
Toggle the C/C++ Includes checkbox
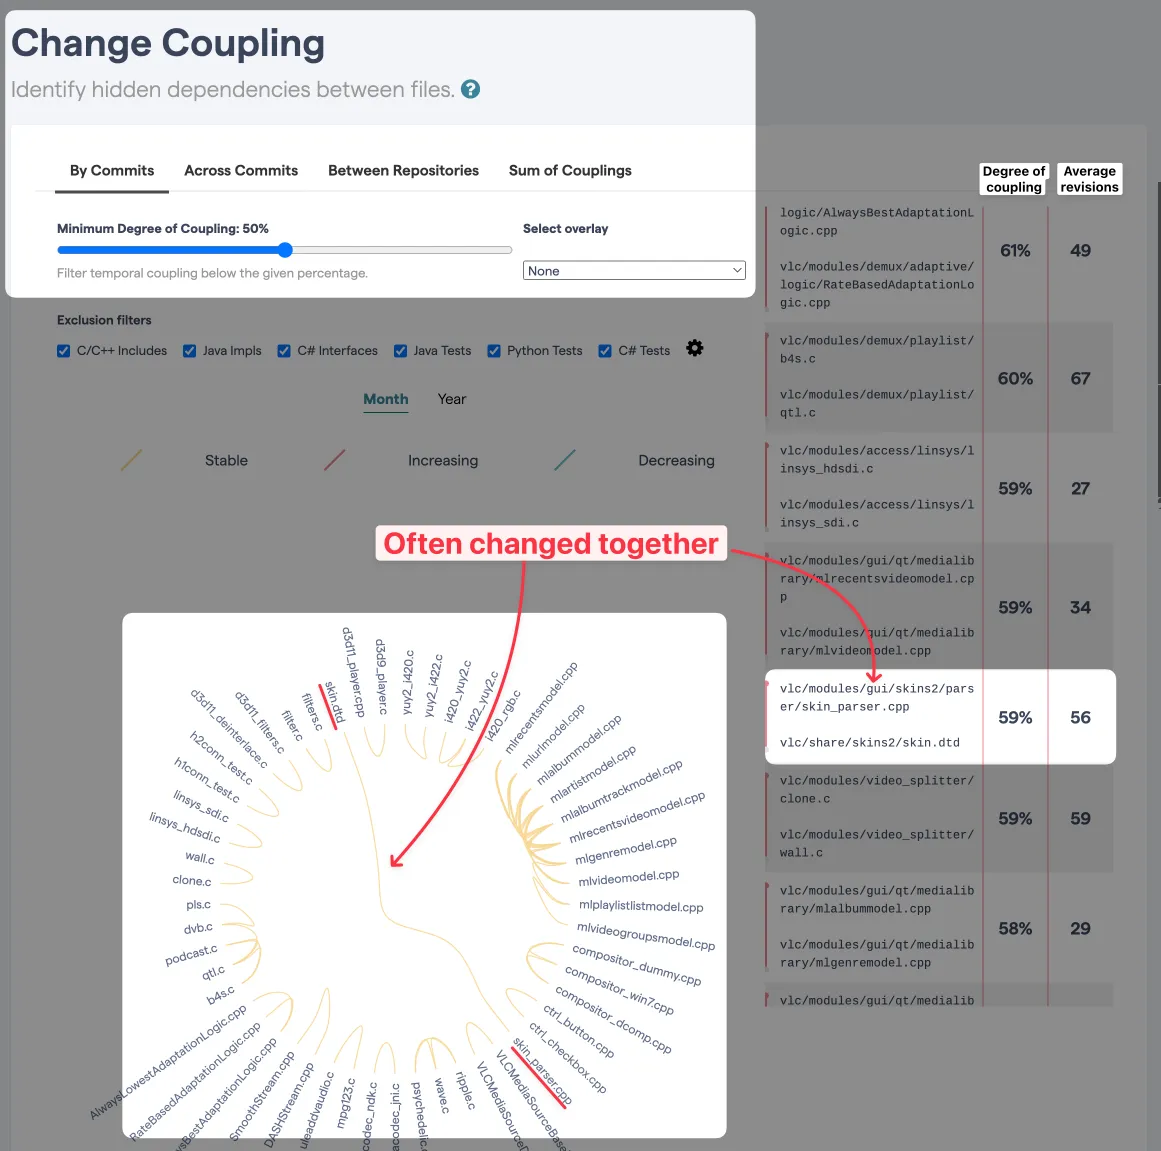pos(64,351)
